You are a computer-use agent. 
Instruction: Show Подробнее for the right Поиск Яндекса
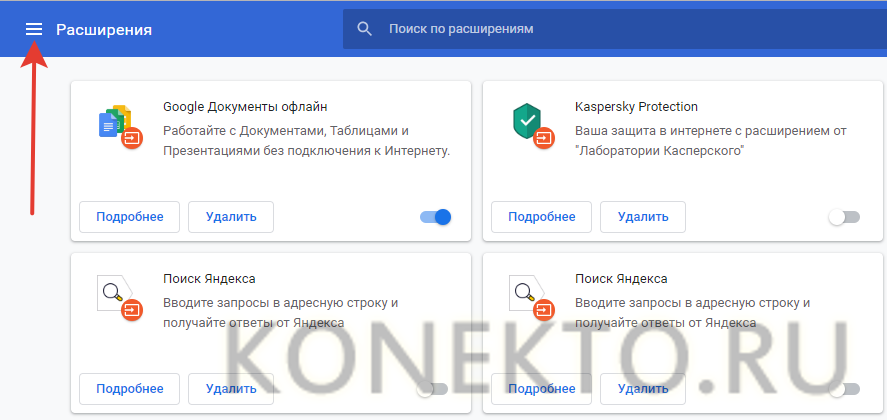[541, 388]
